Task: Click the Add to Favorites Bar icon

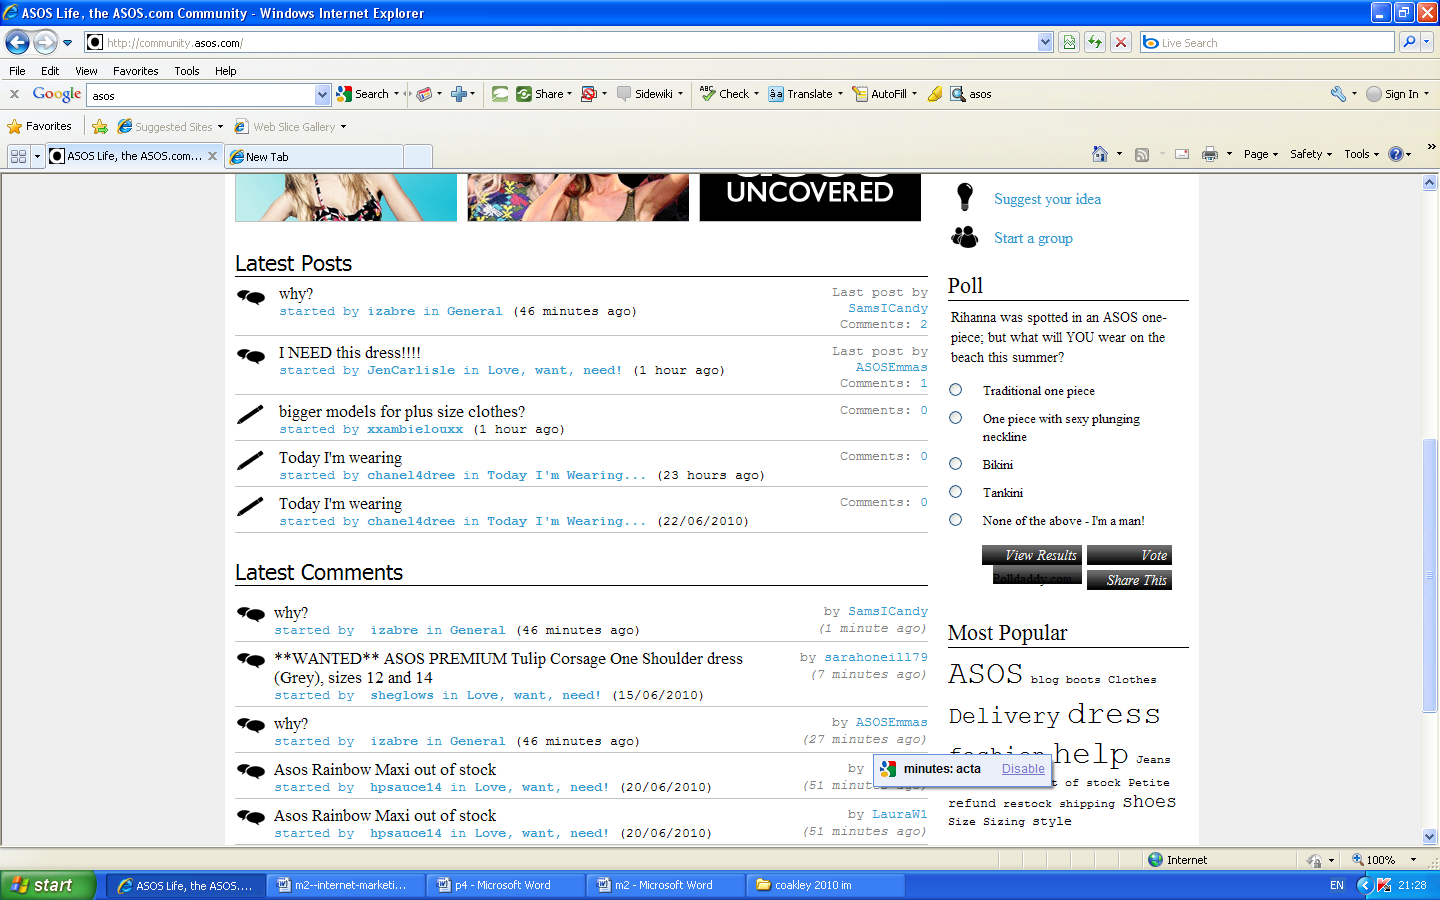Action: pyautogui.click(x=100, y=127)
